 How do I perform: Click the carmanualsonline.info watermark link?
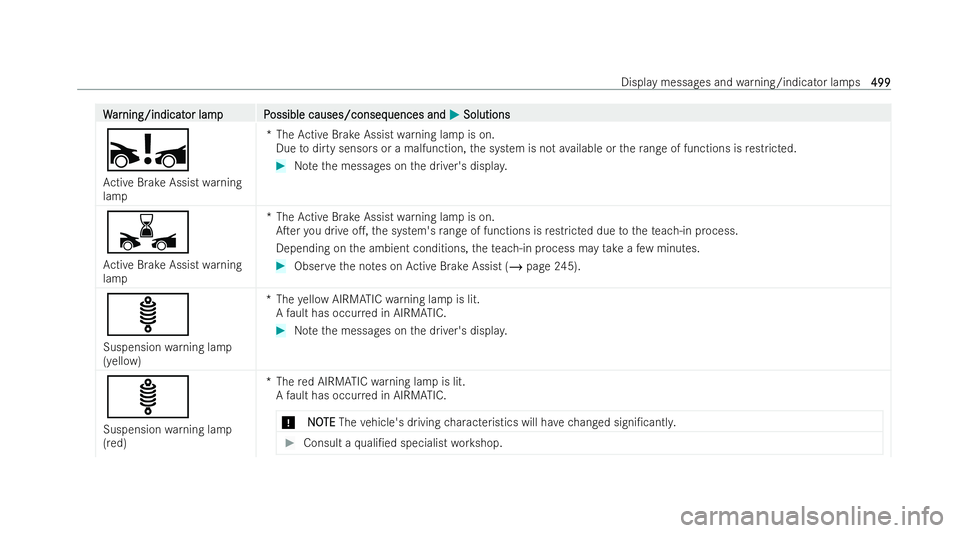812,516
